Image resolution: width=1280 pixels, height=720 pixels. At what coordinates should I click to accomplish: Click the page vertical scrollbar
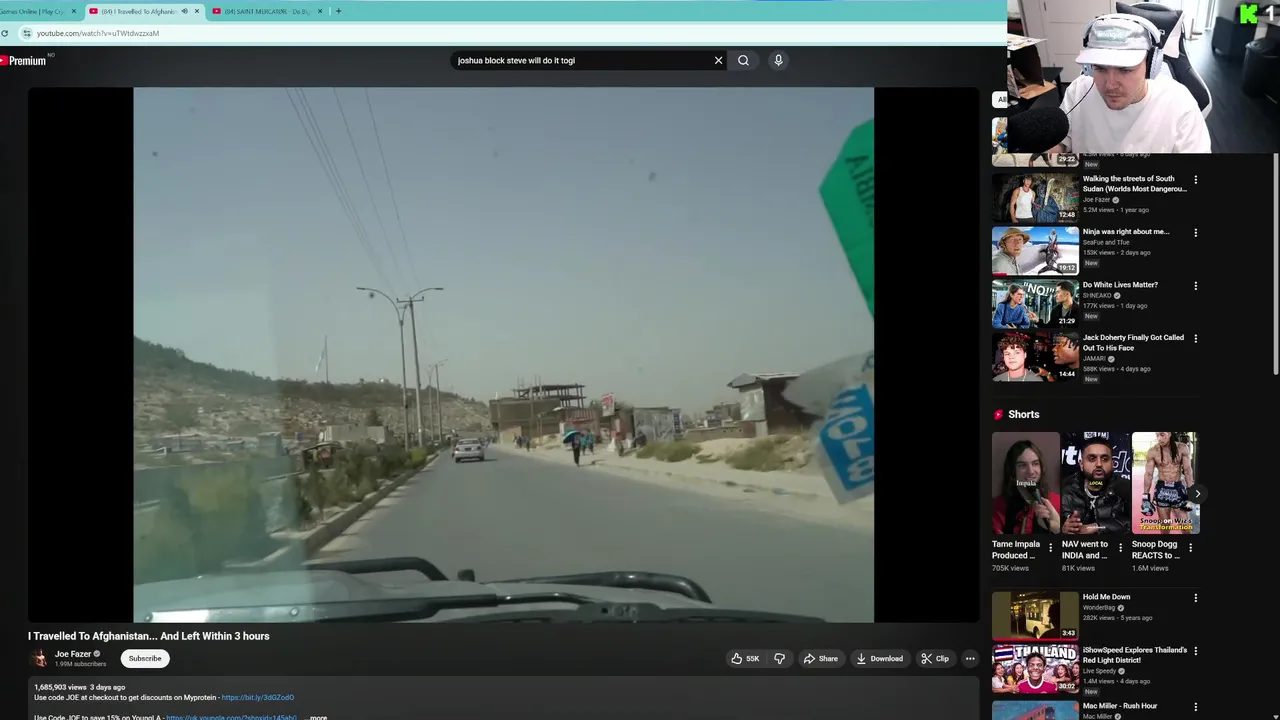coord(1275,265)
